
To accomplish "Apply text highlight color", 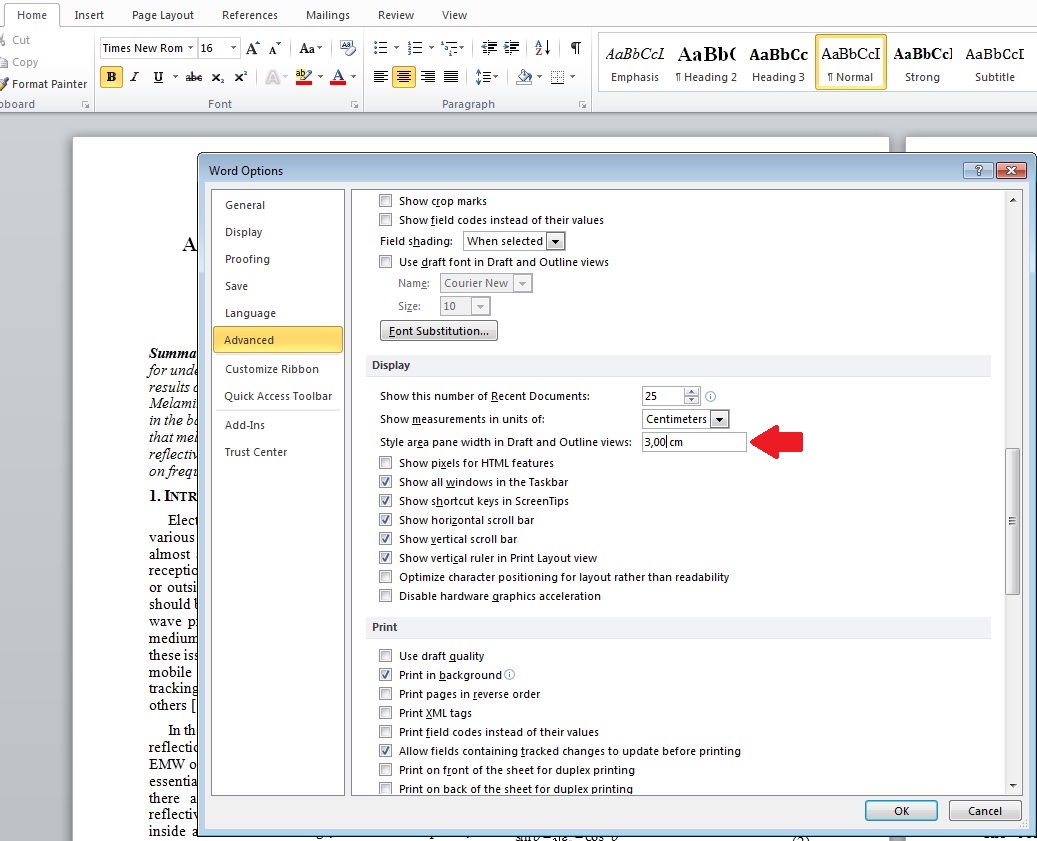I will 304,77.
